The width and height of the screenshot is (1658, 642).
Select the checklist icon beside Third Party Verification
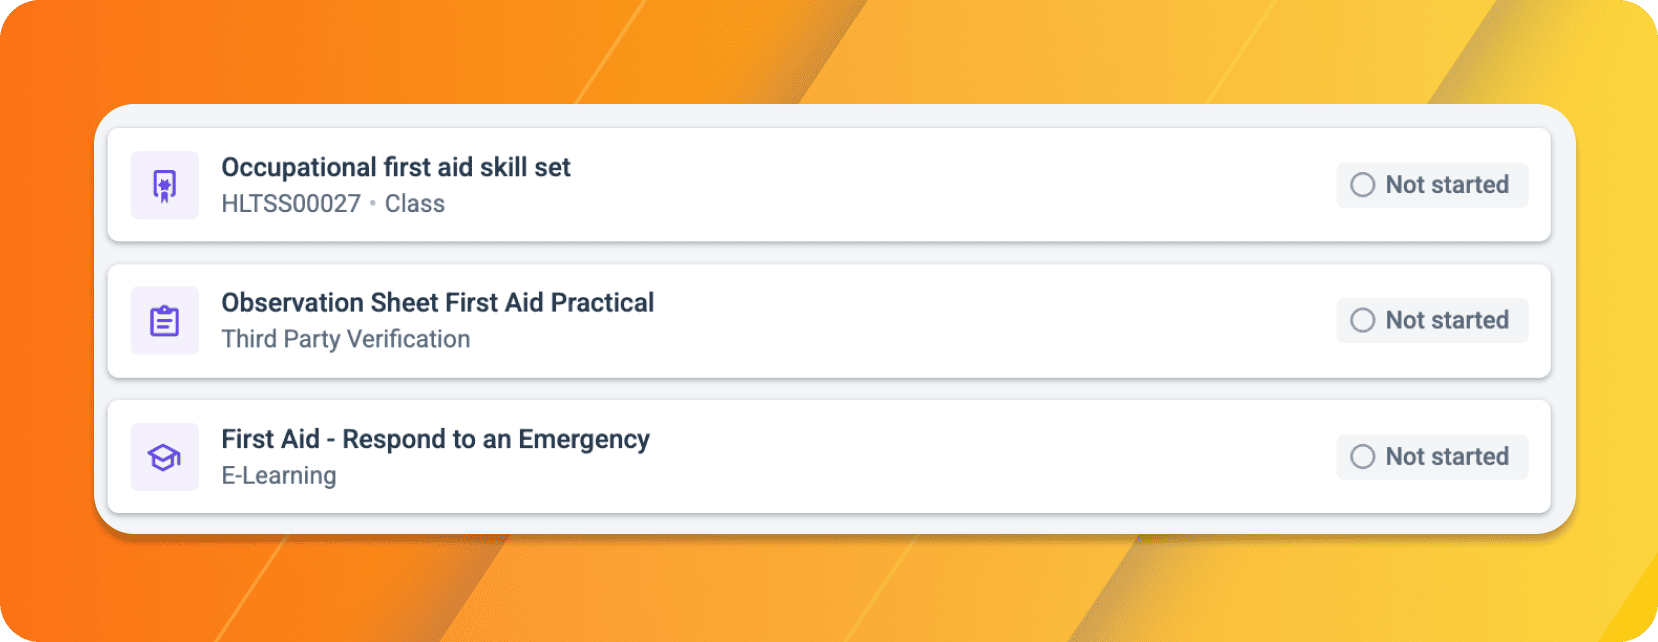coord(164,320)
